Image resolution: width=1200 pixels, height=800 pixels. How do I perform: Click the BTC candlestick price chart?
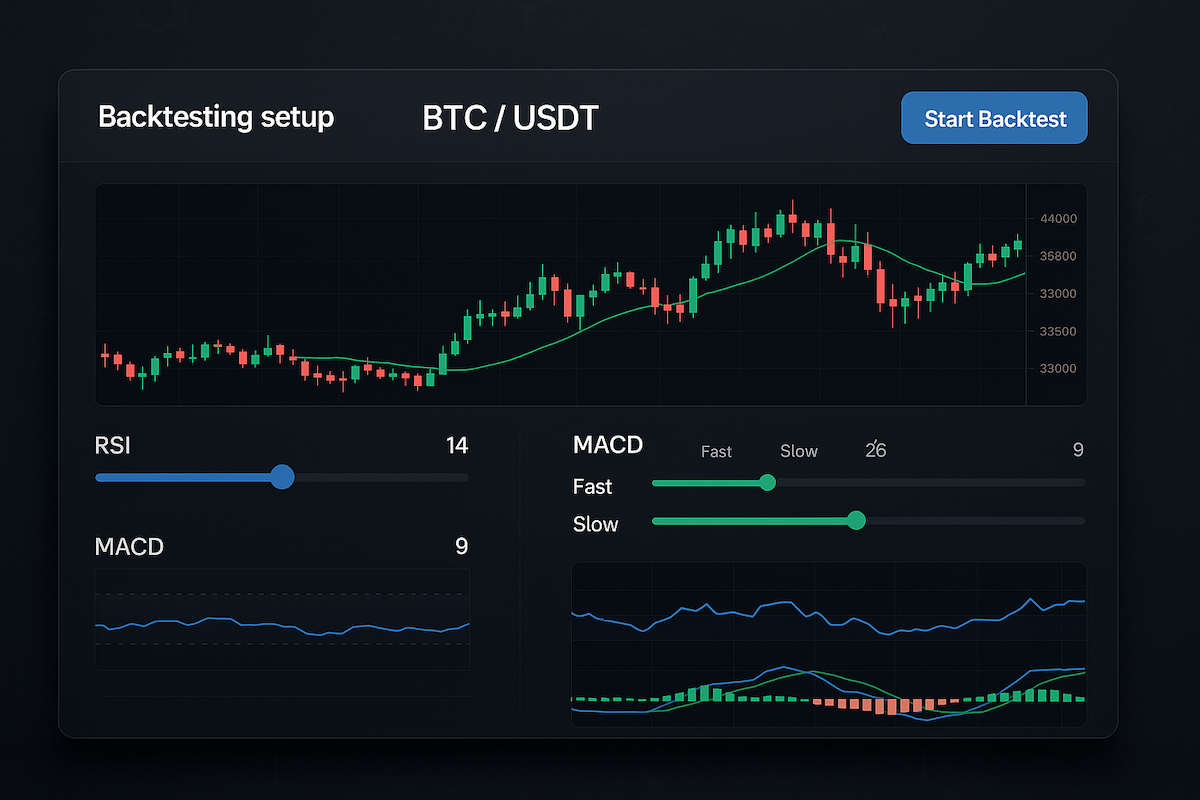pyautogui.click(x=591, y=294)
